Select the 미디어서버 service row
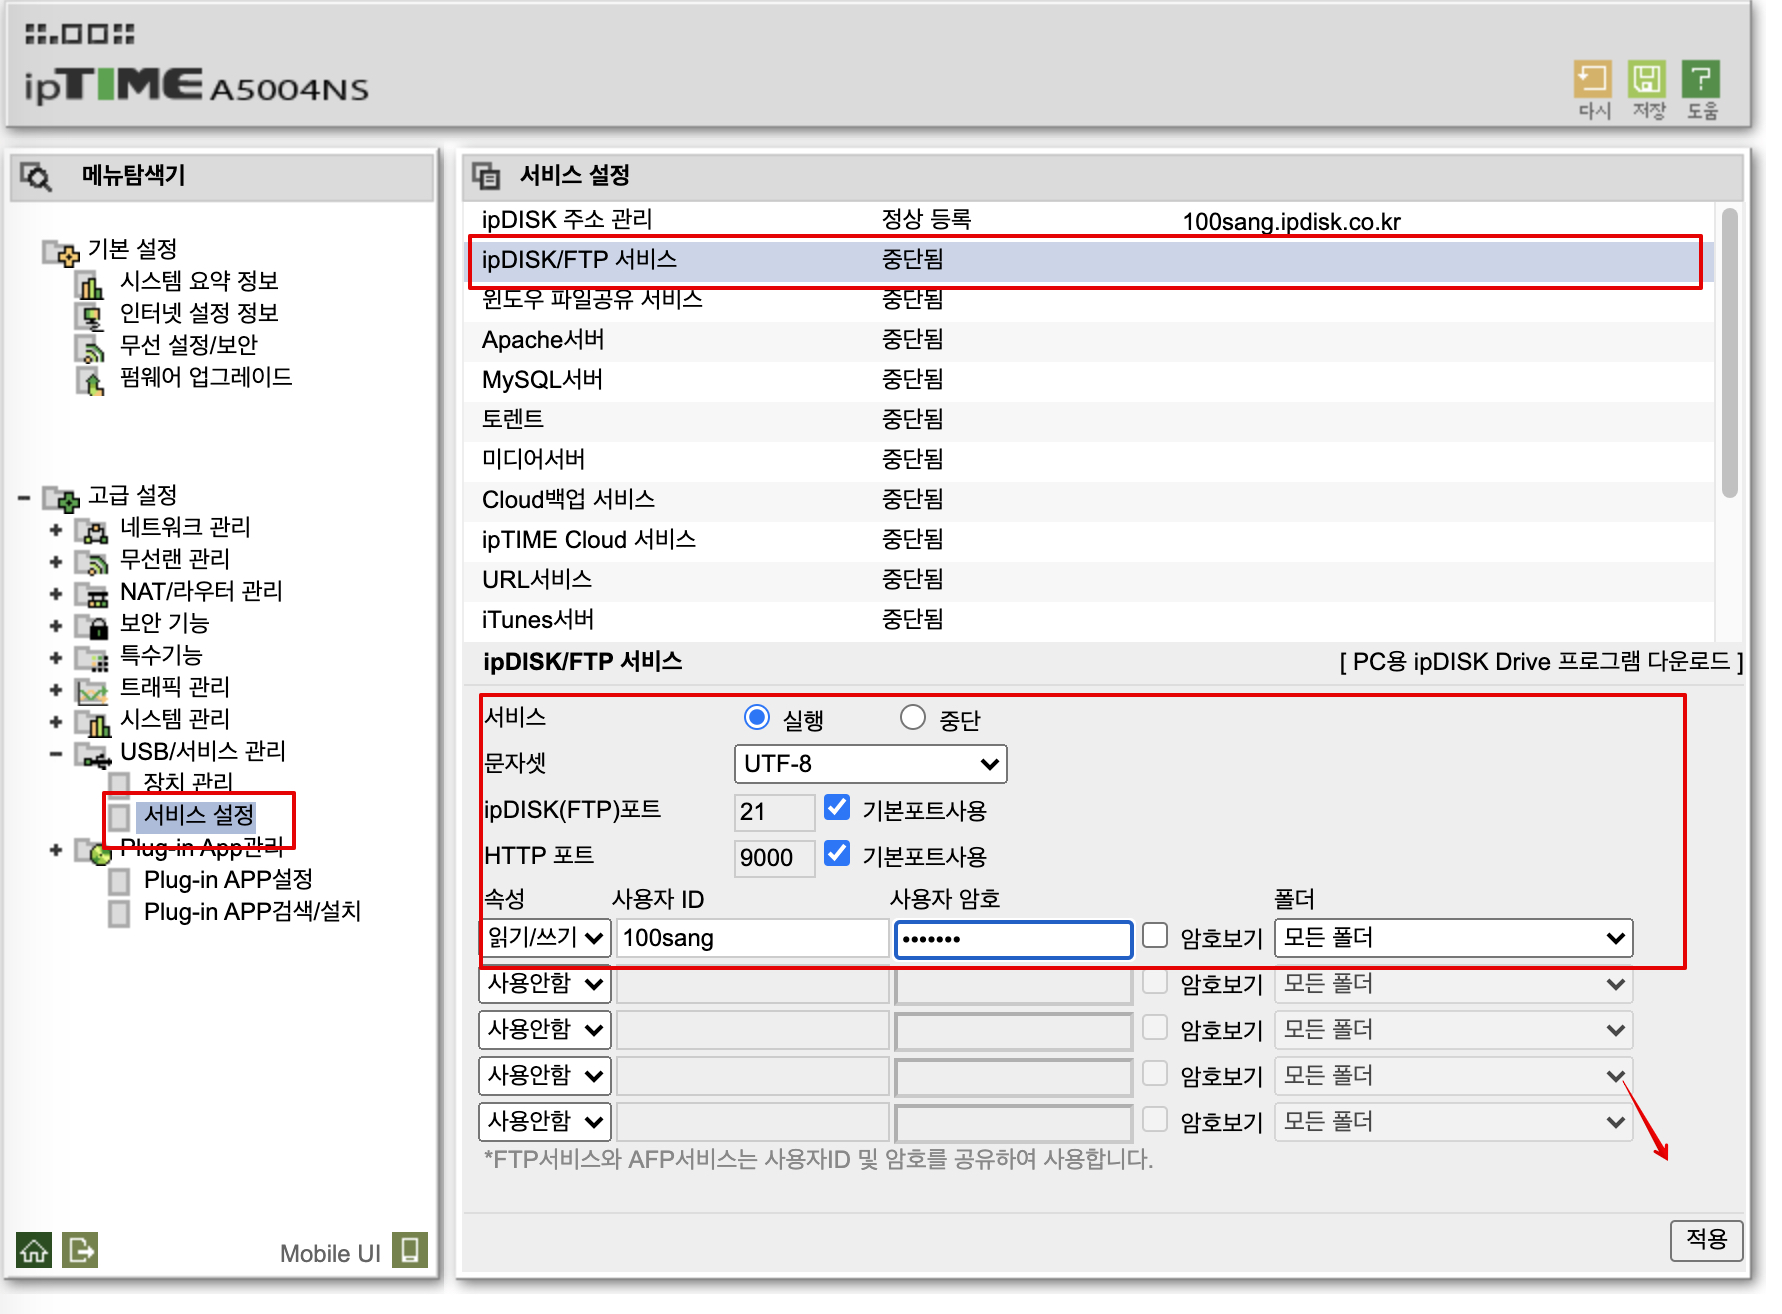 tap(1088, 460)
